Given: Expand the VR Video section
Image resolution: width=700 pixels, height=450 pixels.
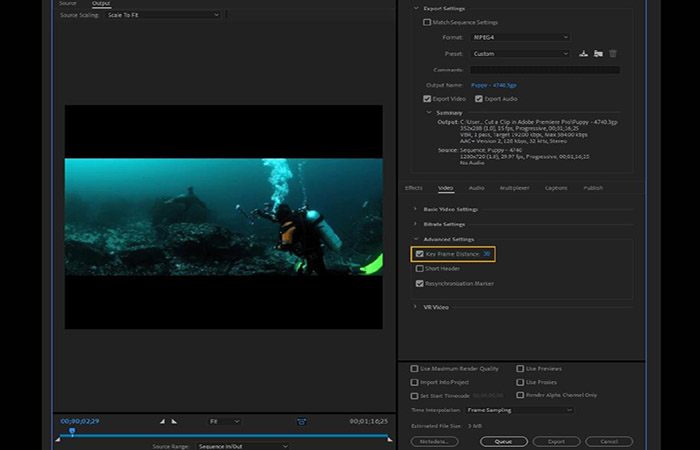Looking at the screenshot, I should click(x=415, y=307).
